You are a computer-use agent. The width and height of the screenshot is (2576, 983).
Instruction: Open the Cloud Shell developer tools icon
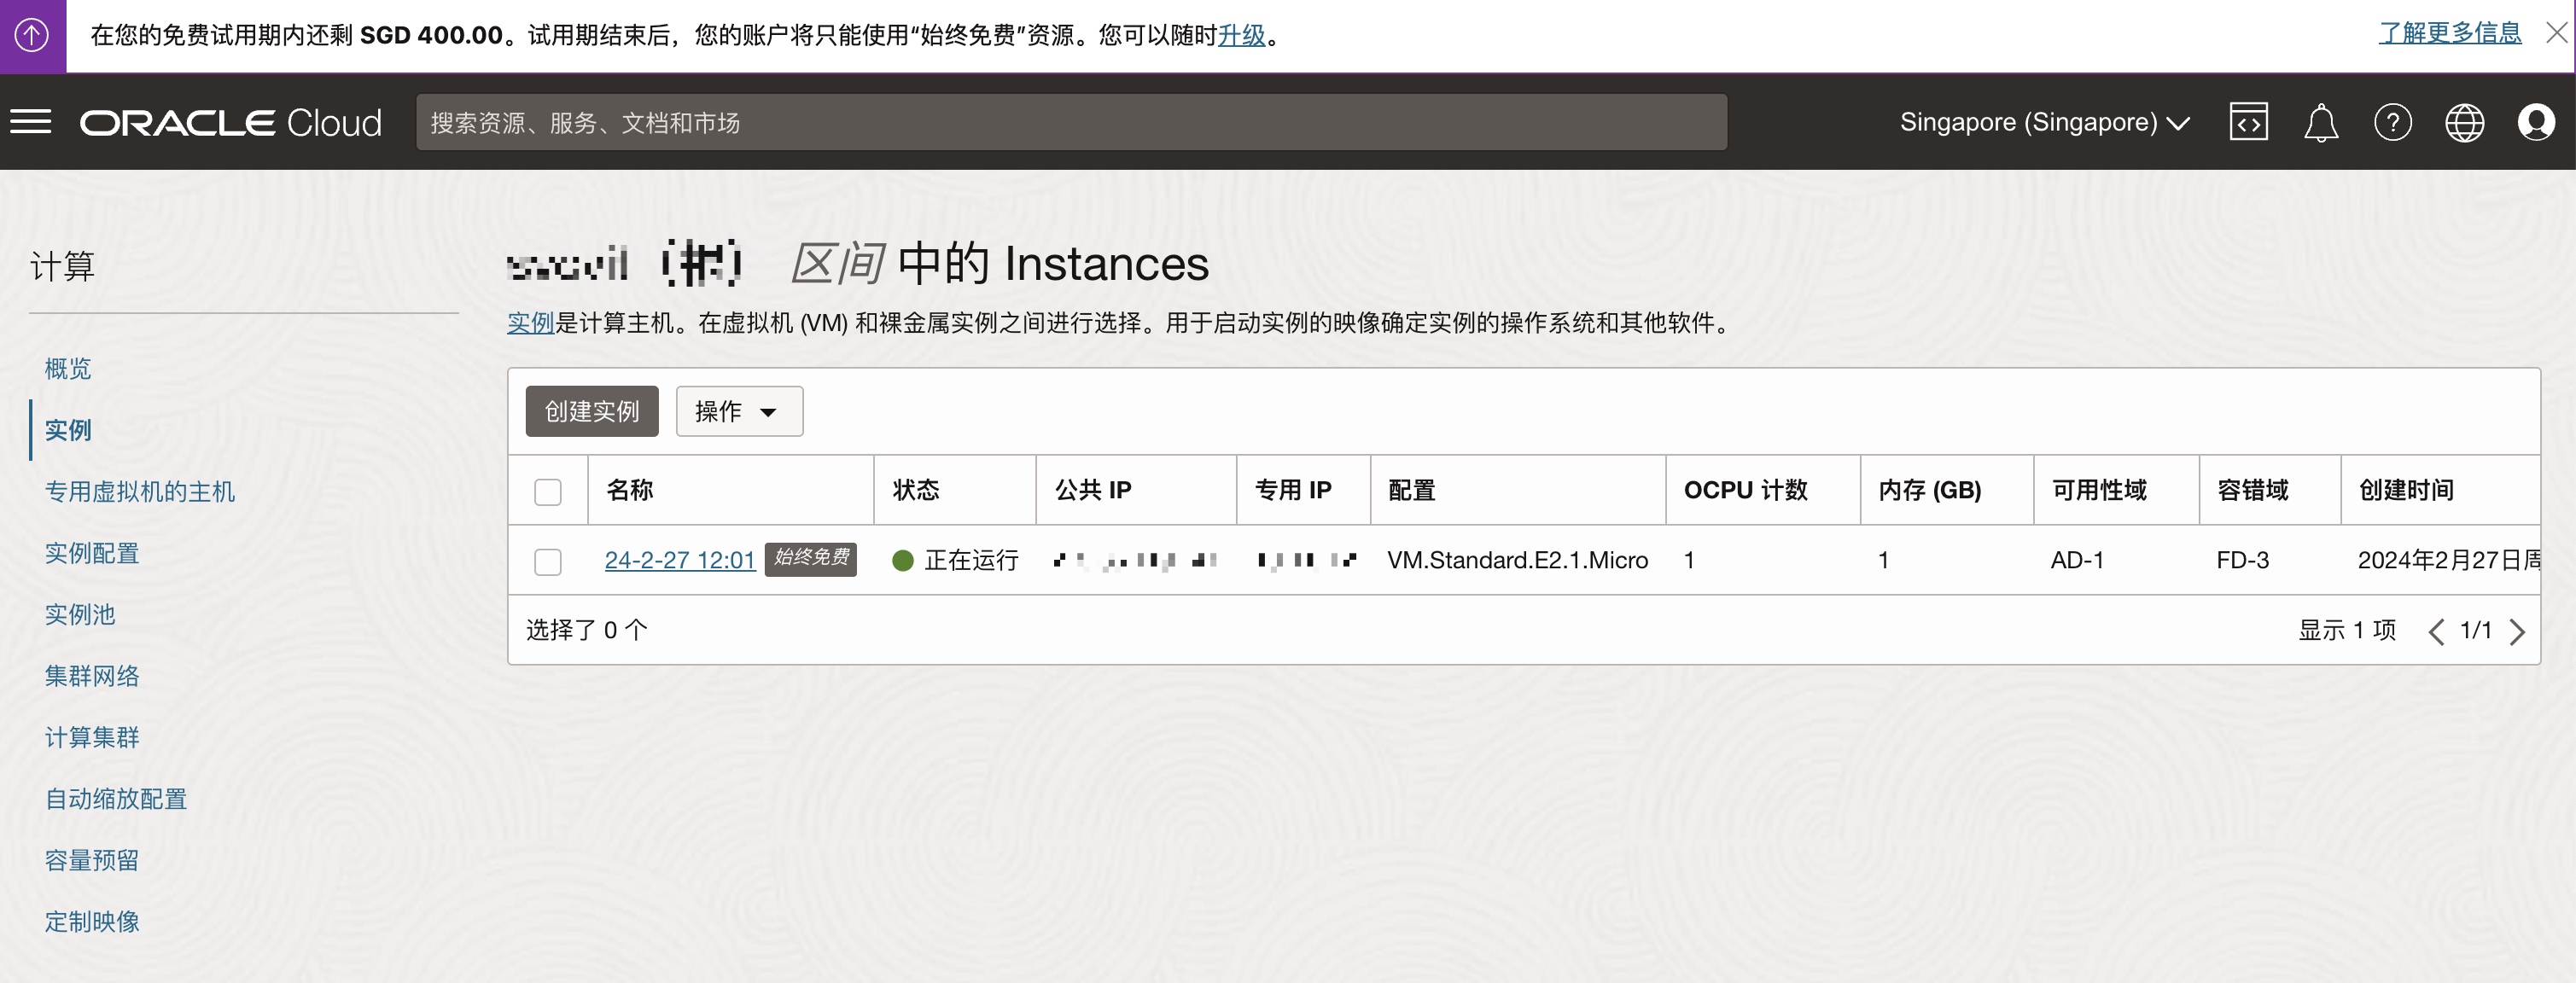pos(2248,122)
